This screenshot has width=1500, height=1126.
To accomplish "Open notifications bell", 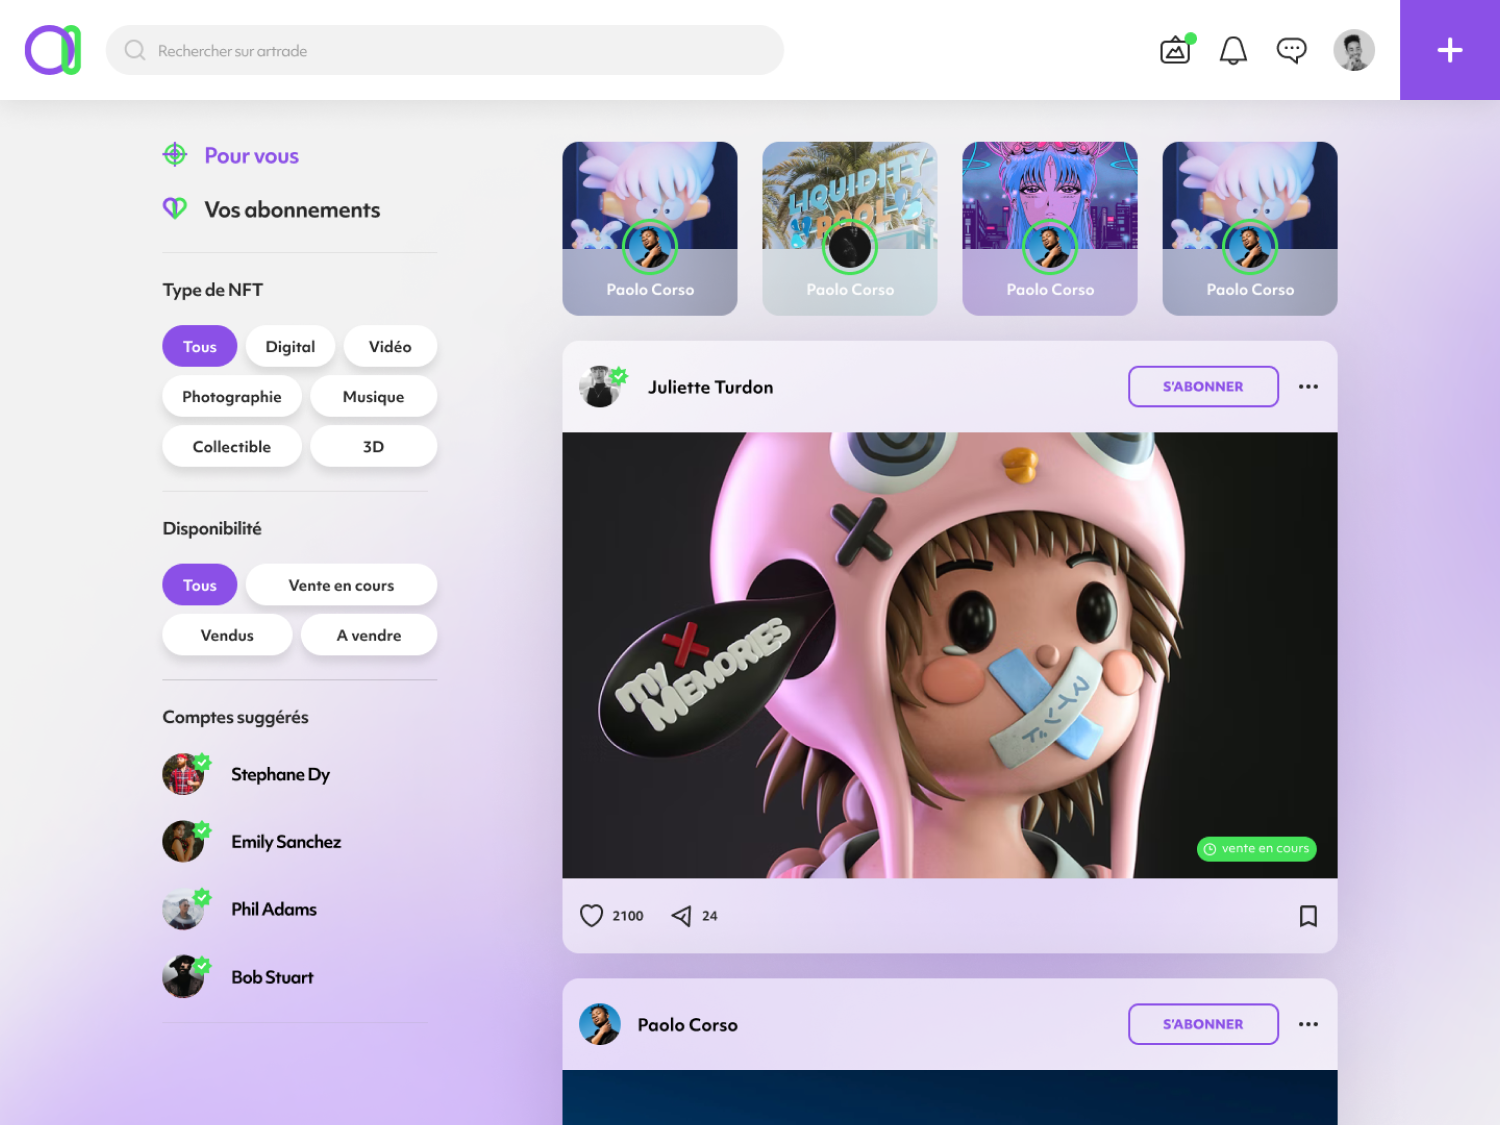I will click(1233, 50).
